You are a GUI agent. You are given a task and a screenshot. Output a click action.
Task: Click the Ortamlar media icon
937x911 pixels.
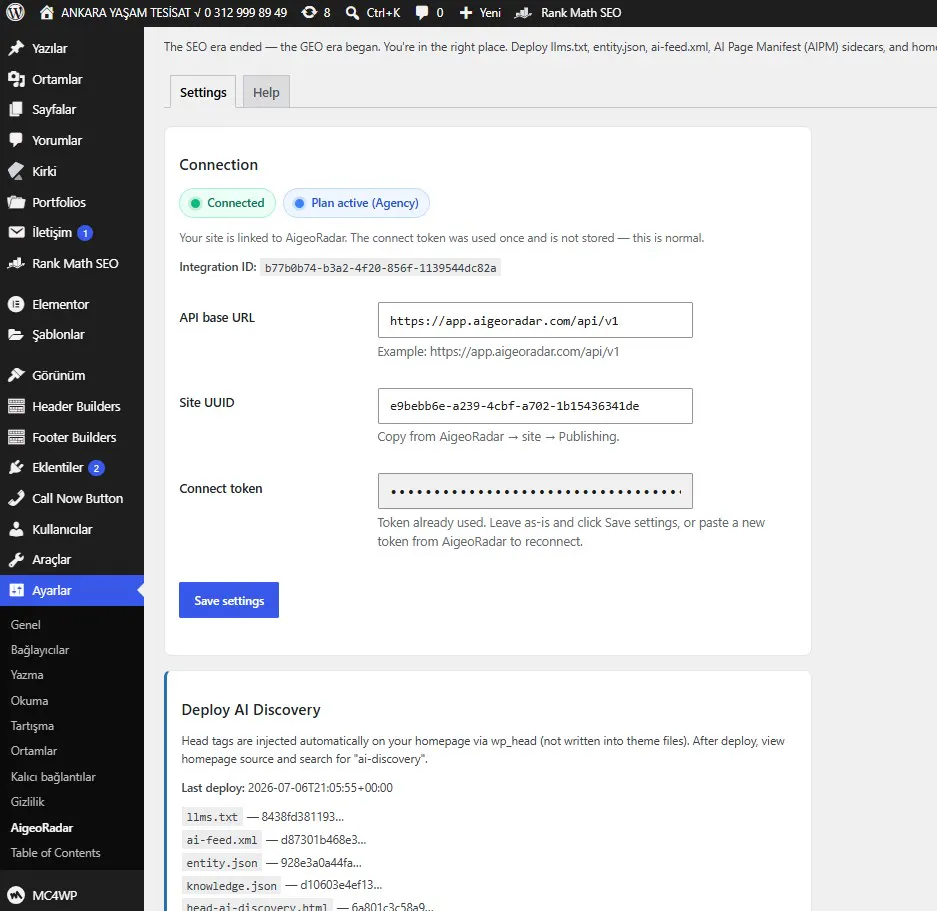(16, 79)
